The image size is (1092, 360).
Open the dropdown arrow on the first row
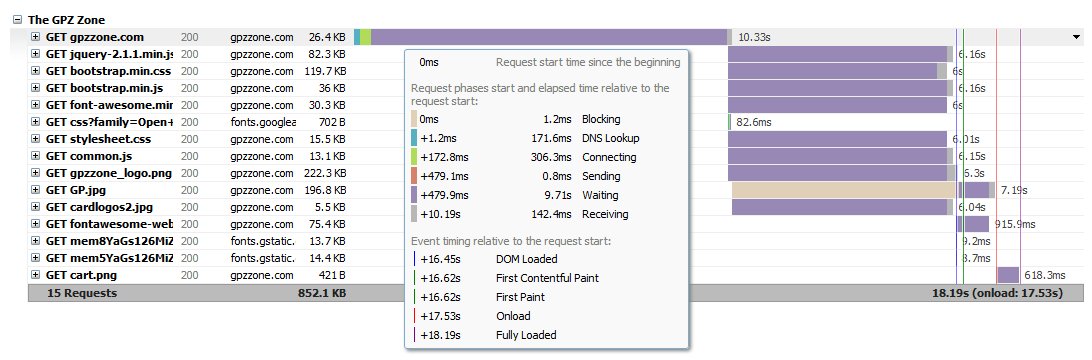[1077, 38]
